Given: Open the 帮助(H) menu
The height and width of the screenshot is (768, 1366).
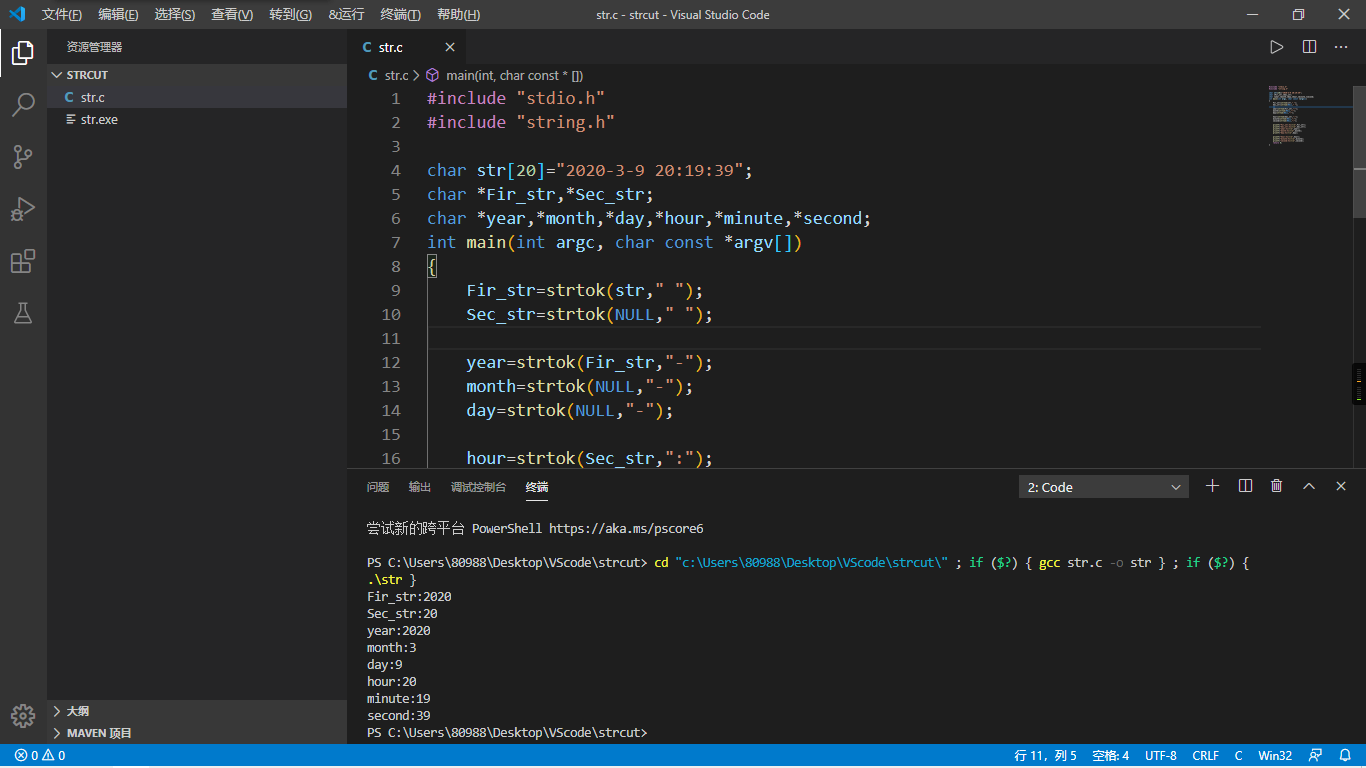Looking at the screenshot, I should pos(458,14).
